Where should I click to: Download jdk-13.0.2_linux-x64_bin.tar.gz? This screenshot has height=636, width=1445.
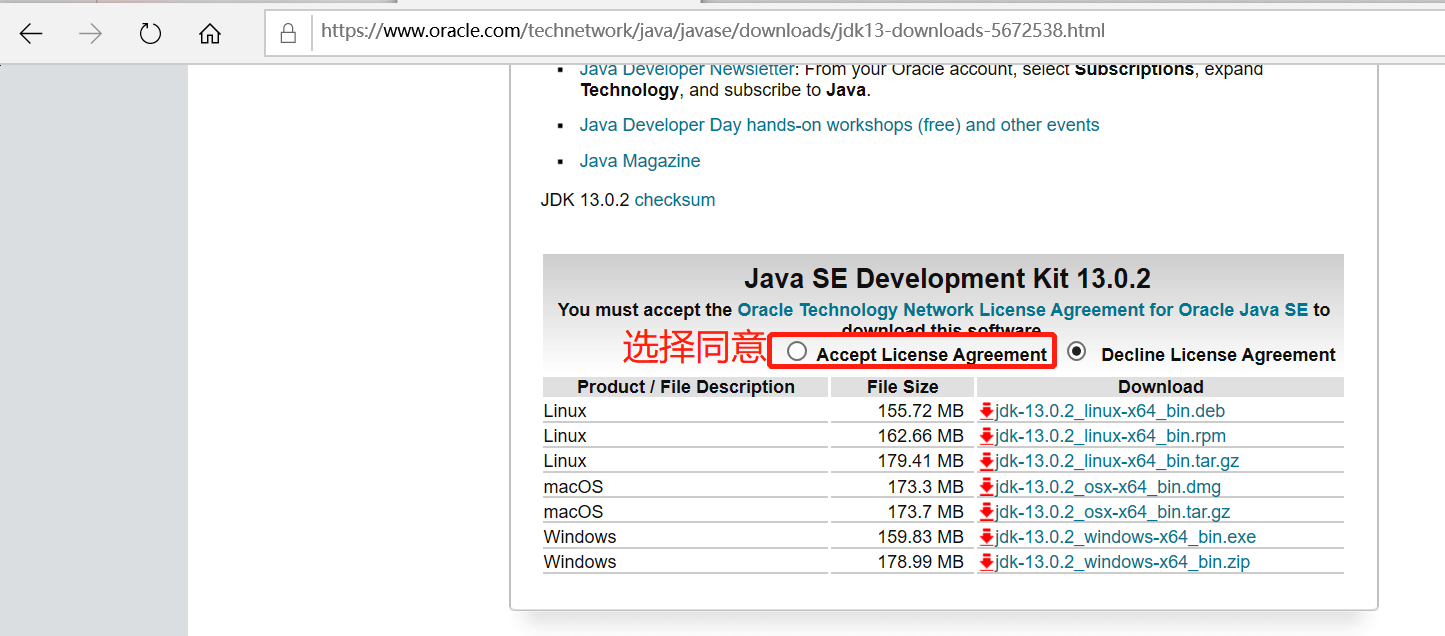pyautogui.click(x=1118, y=461)
